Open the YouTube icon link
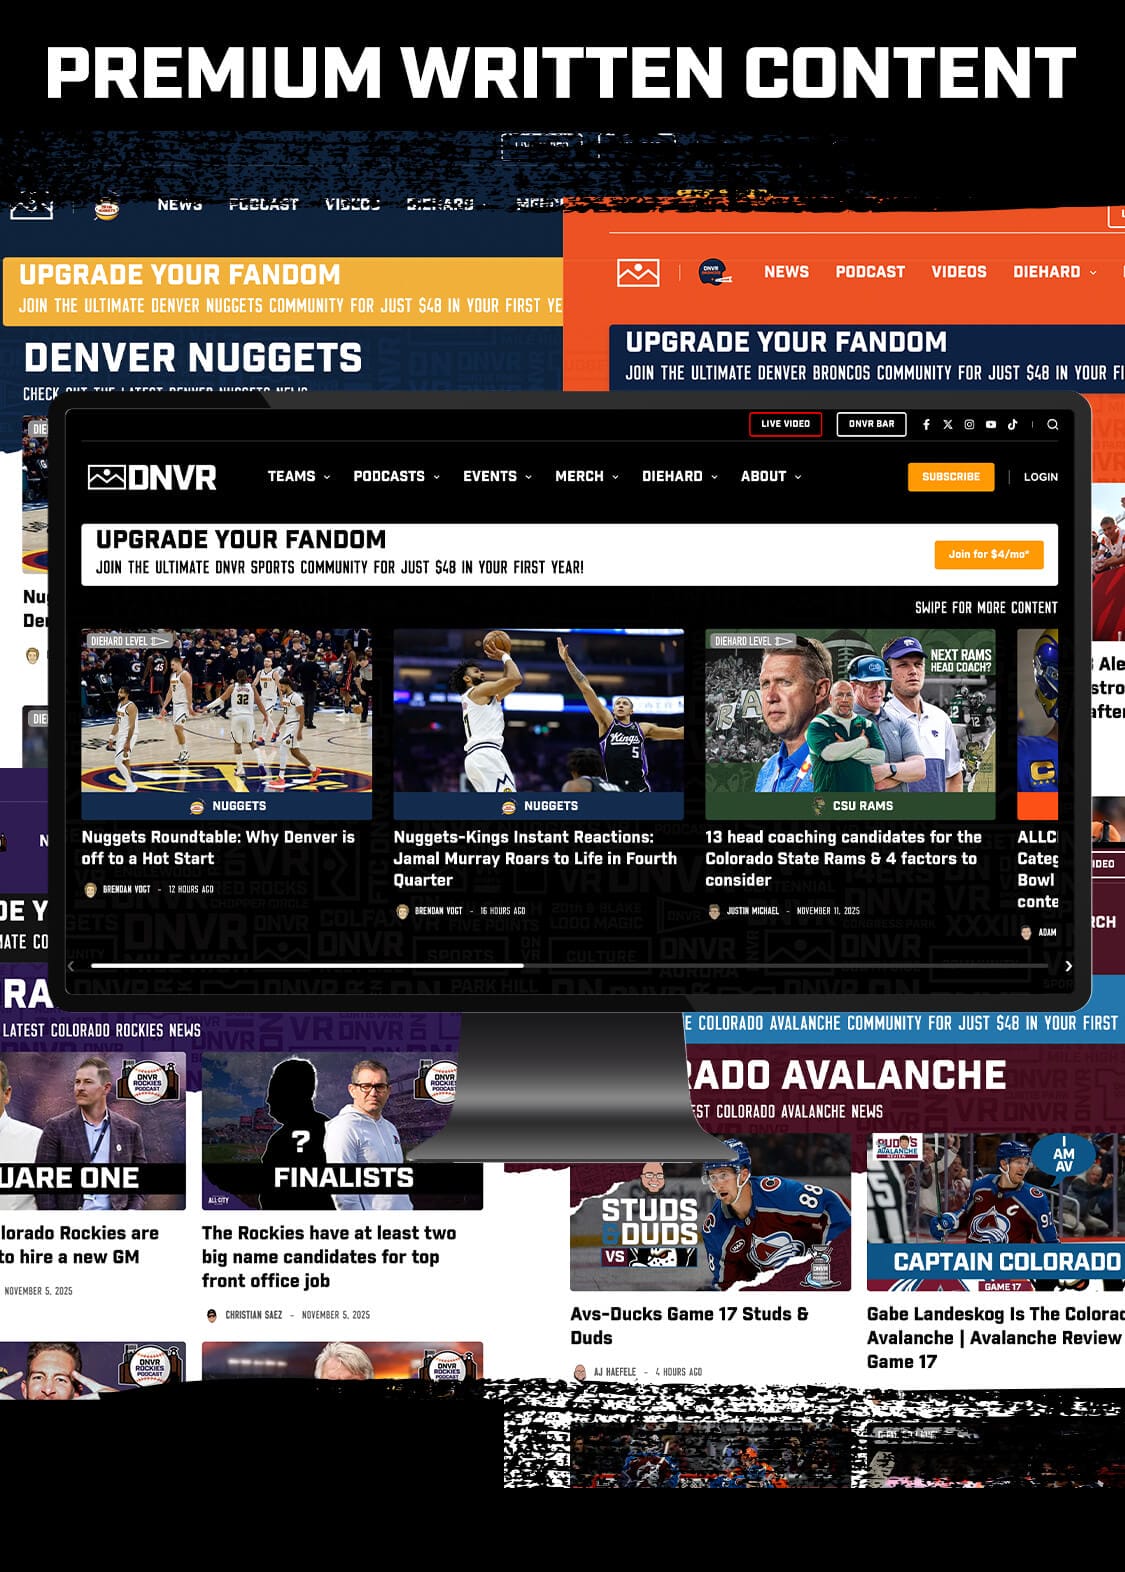Viewport: 1125px width, 1572px height. 991,425
